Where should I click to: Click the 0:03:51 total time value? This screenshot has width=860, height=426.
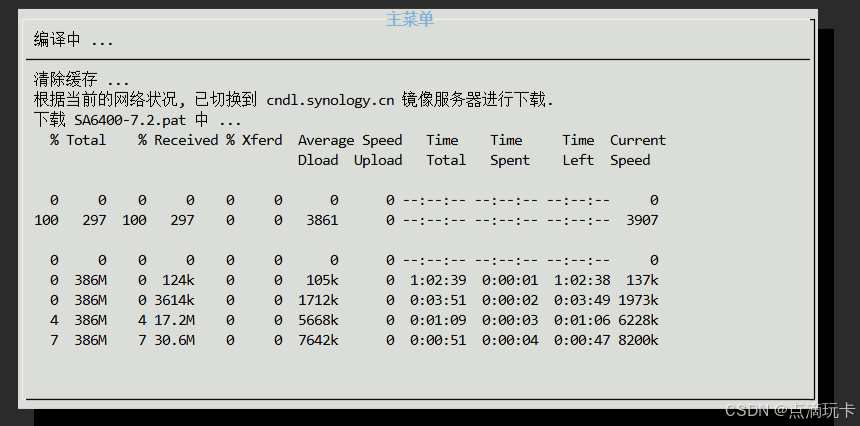438,300
